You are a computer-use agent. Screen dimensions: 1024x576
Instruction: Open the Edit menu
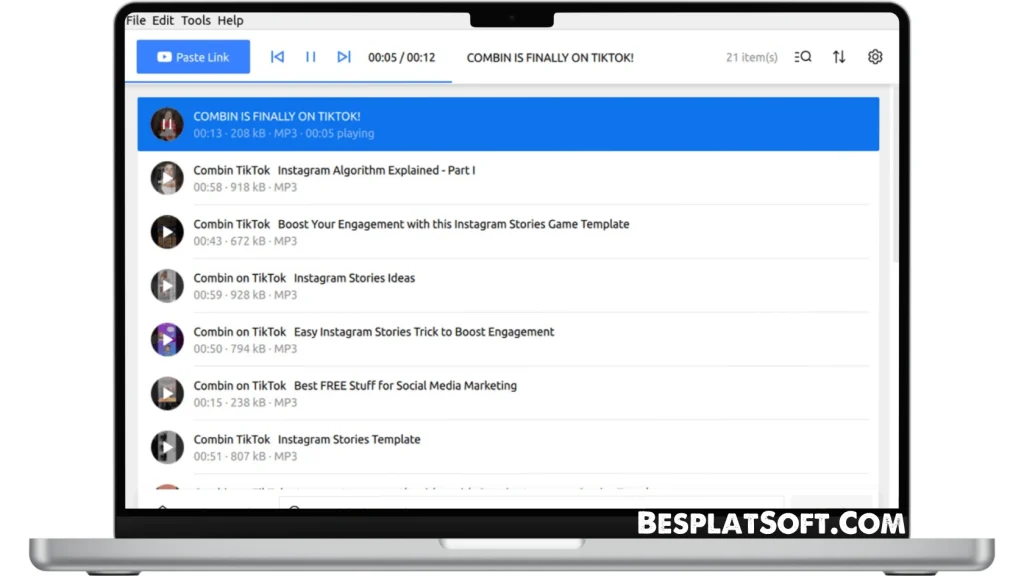tap(163, 19)
